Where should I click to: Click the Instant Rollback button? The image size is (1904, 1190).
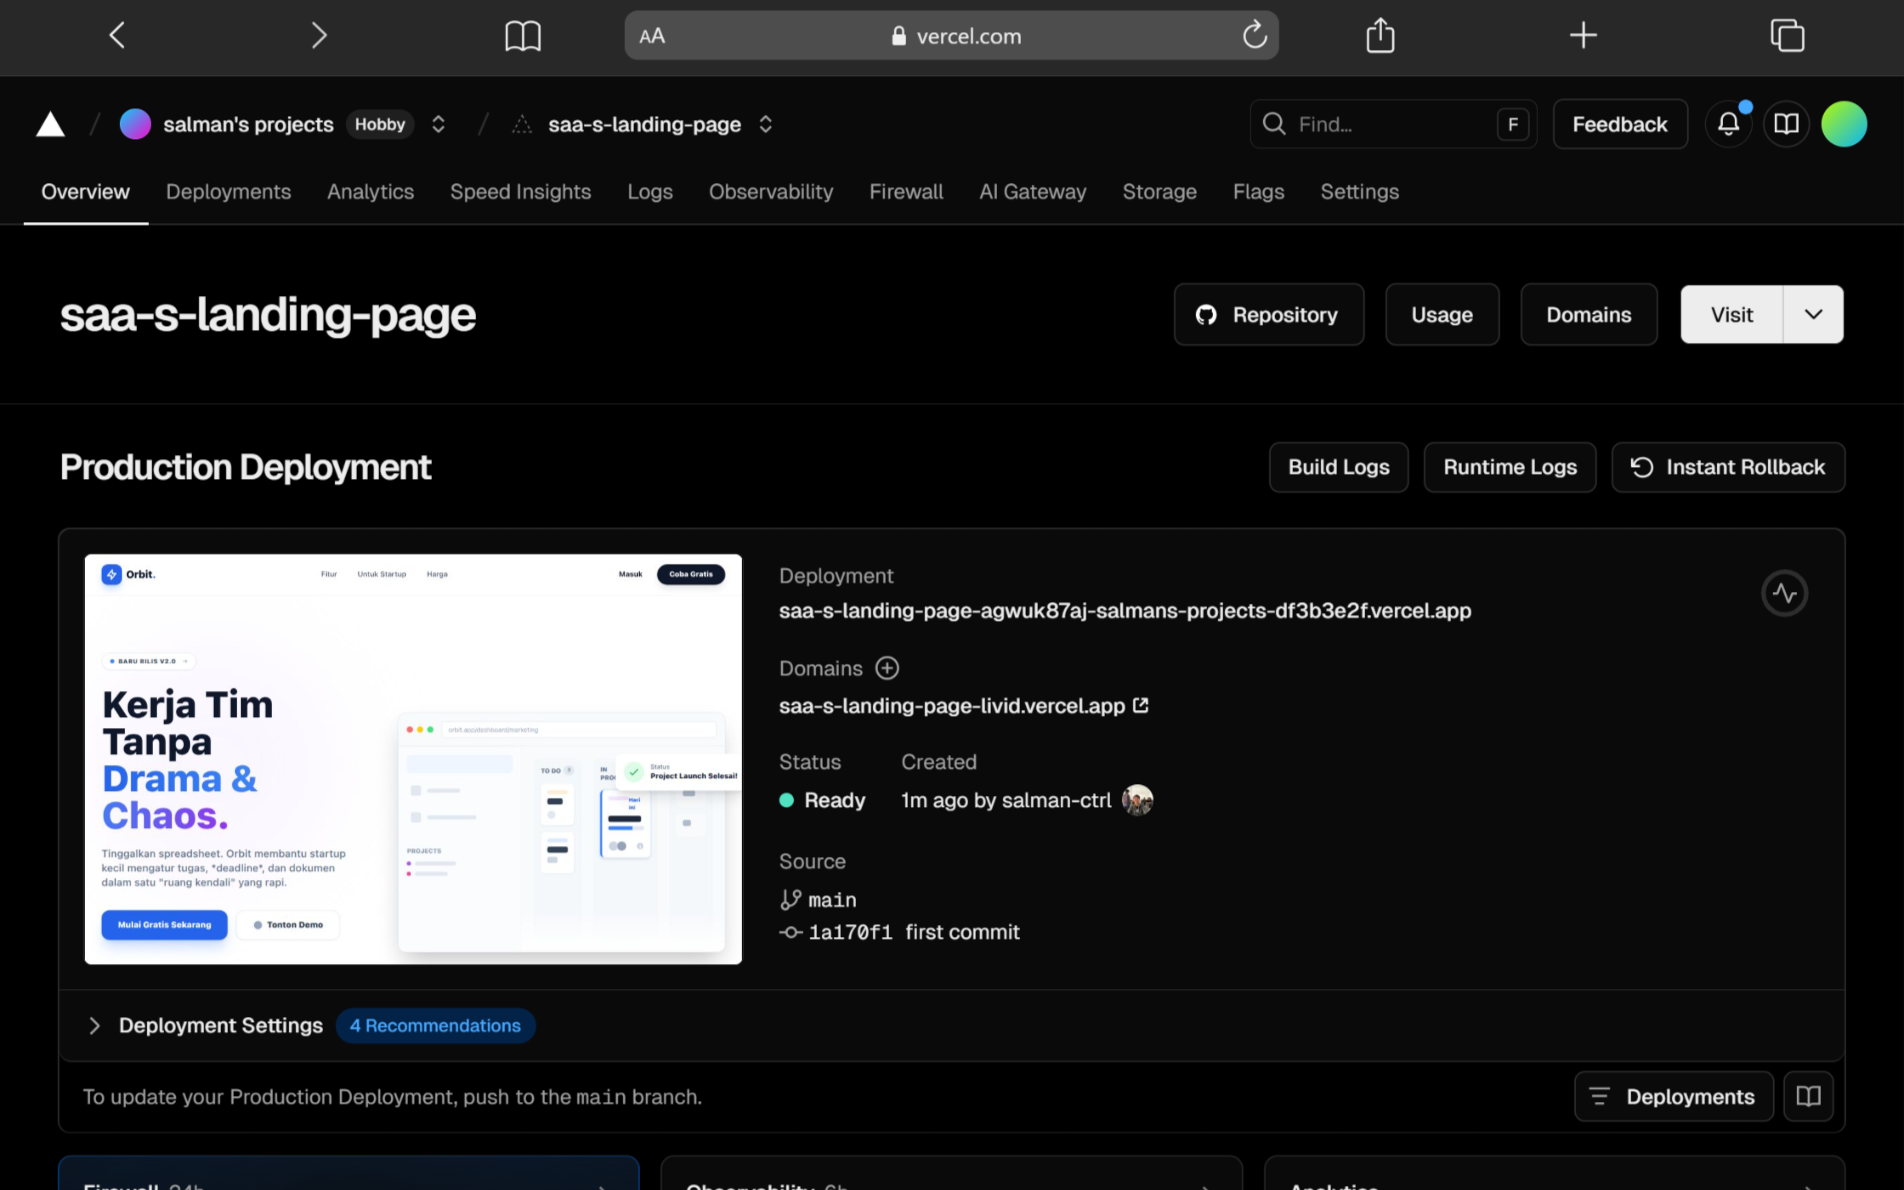pyautogui.click(x=1728, y=468)
